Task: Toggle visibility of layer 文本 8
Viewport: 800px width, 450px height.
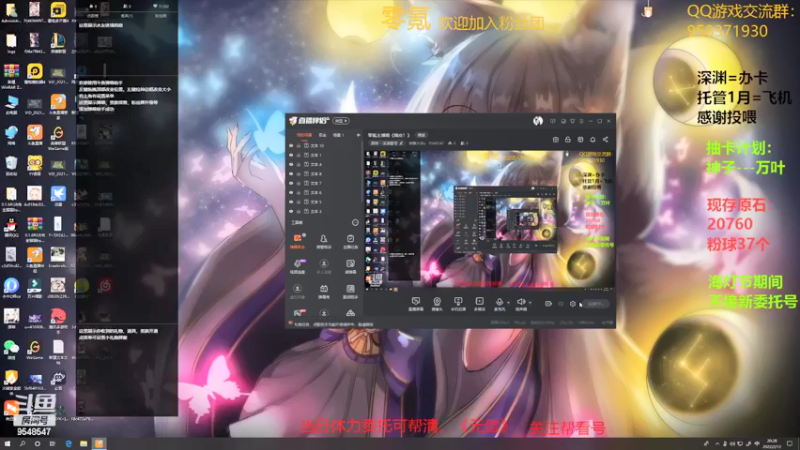Action: tap(291, 174)
